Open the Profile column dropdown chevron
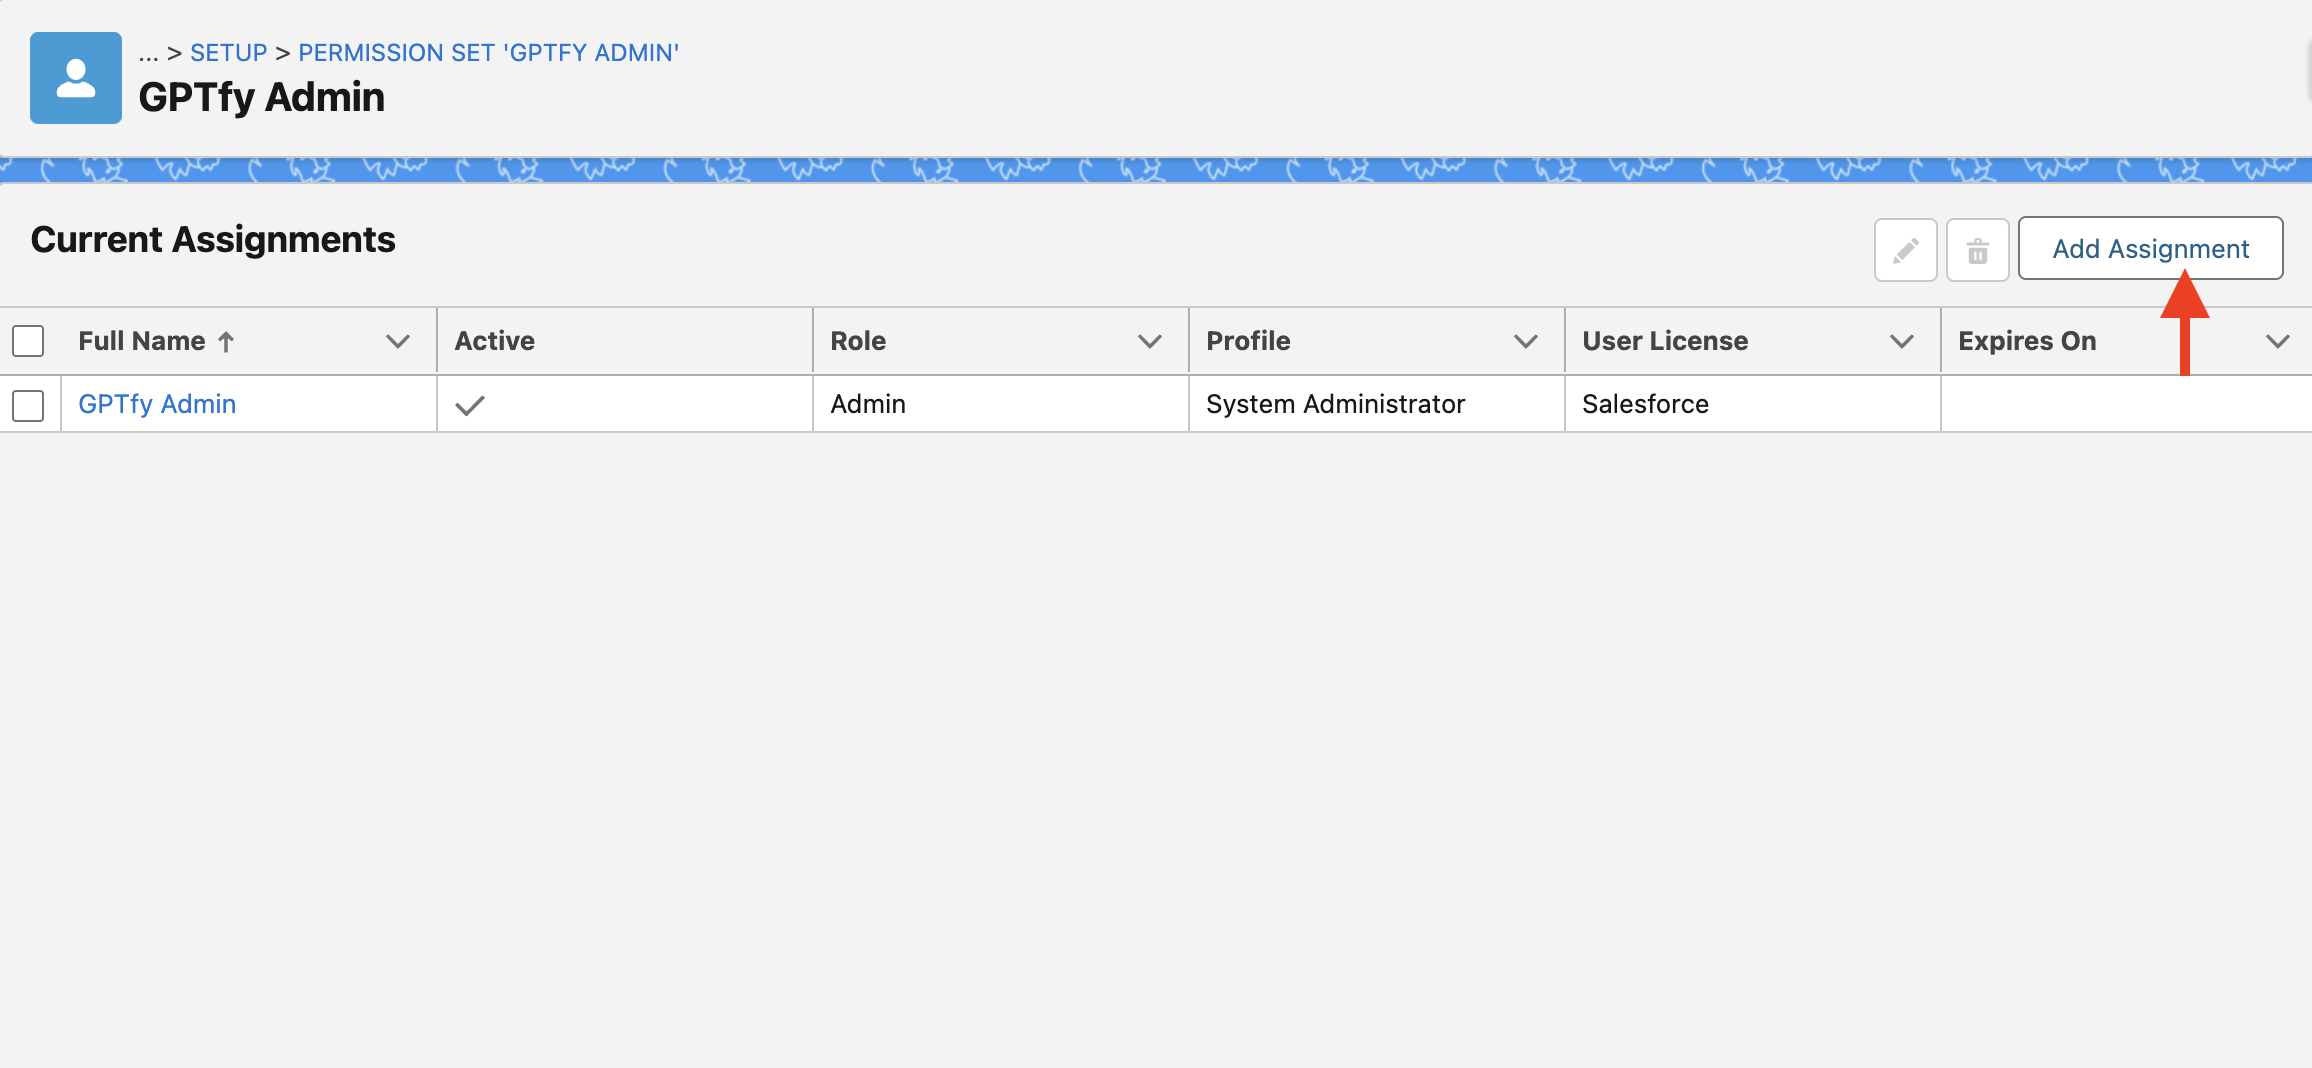Screen dimensions: 2312x1068 [x=1526, y=342]
